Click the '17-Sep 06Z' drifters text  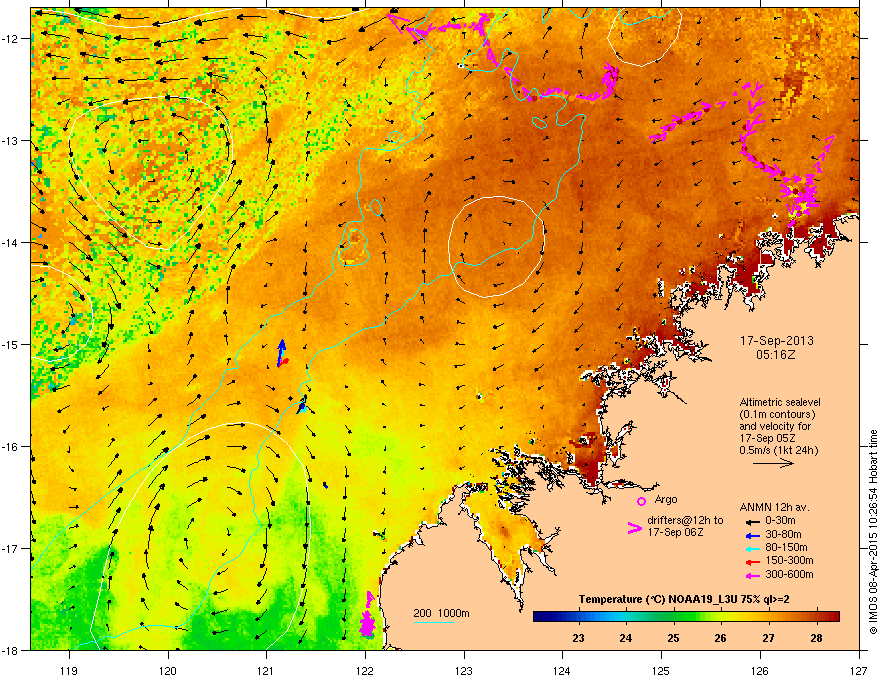675,532
